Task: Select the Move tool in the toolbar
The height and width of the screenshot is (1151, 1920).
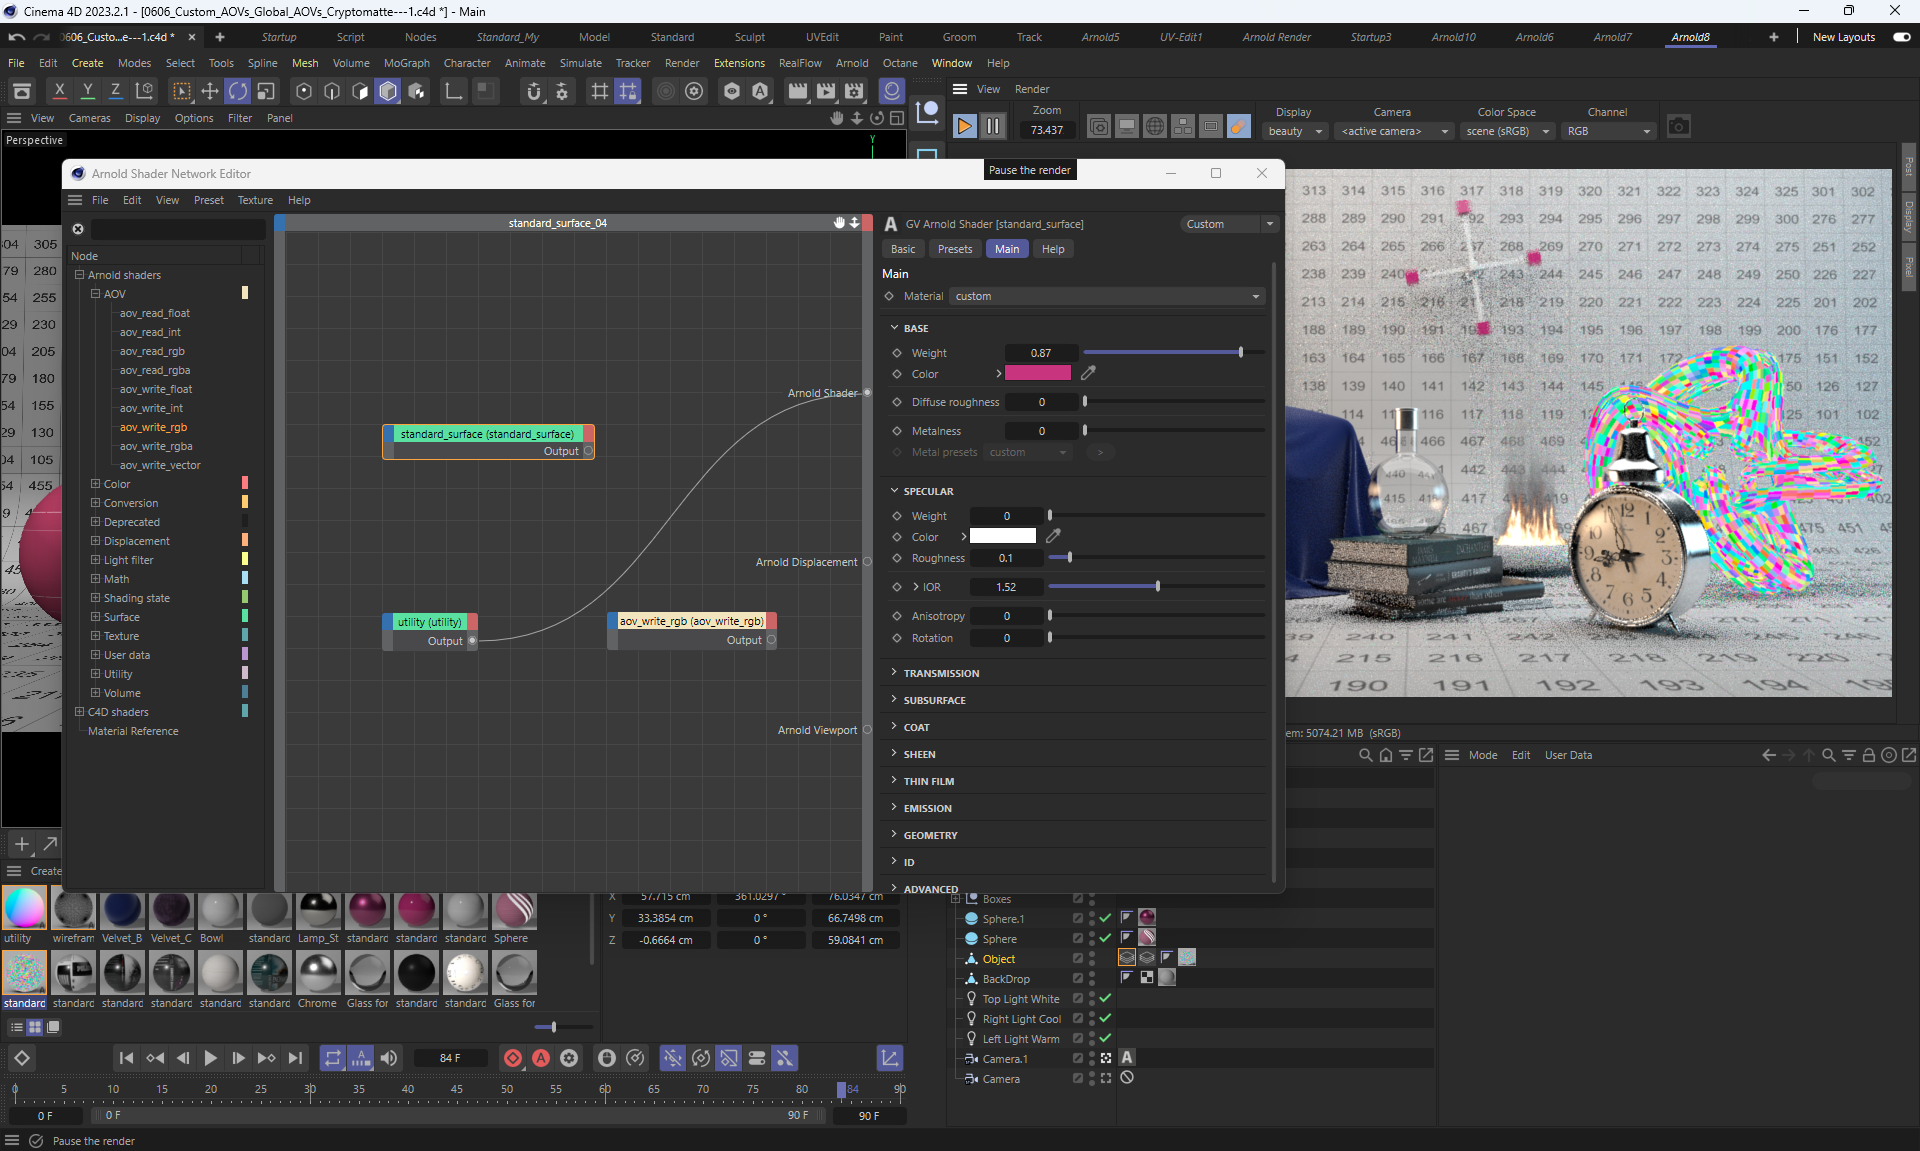Action: (210, 91)
